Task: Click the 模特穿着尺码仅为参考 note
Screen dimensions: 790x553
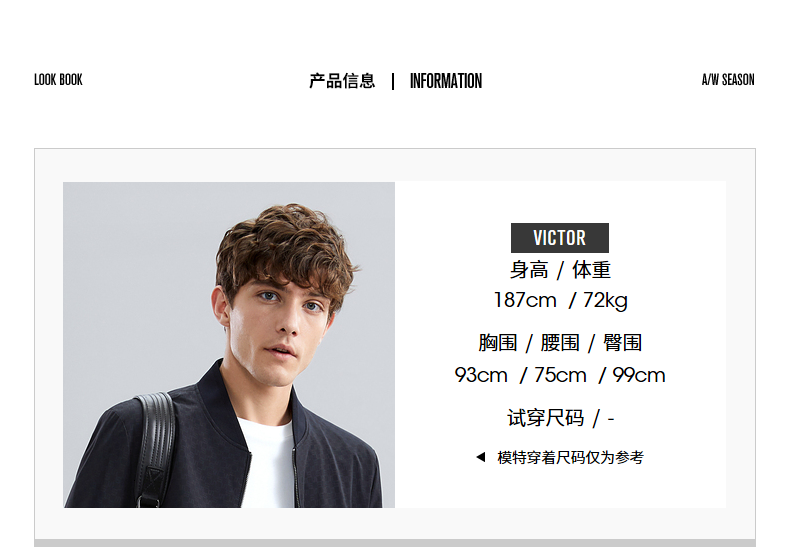Action: coord(570,457)
